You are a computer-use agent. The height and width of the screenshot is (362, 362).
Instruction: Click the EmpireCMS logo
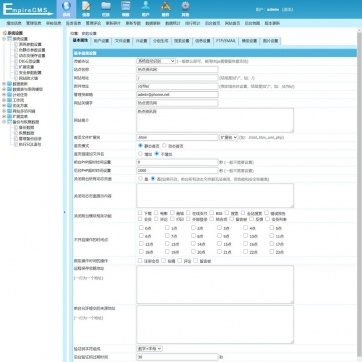tap(28, 9)
